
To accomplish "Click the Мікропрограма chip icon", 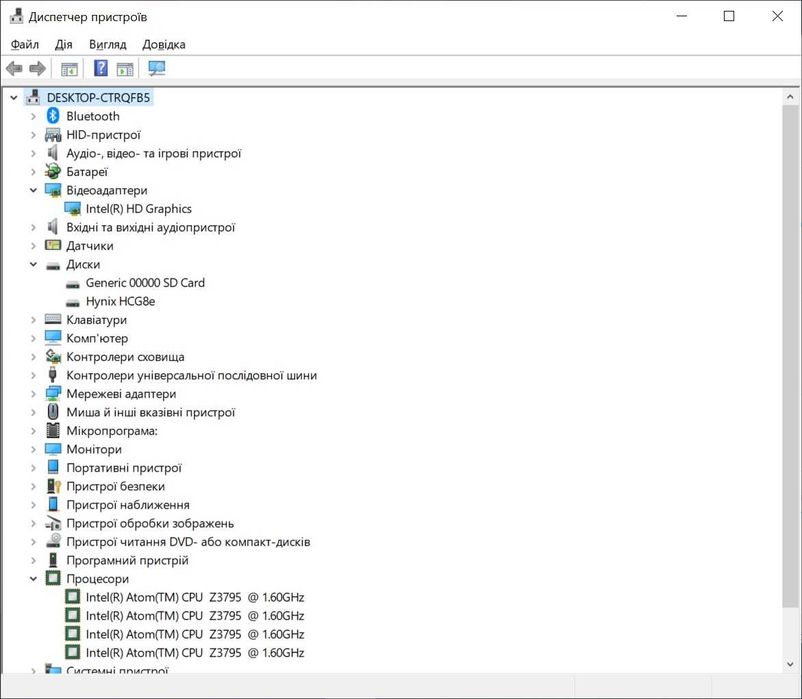I will tap(53, 430).
